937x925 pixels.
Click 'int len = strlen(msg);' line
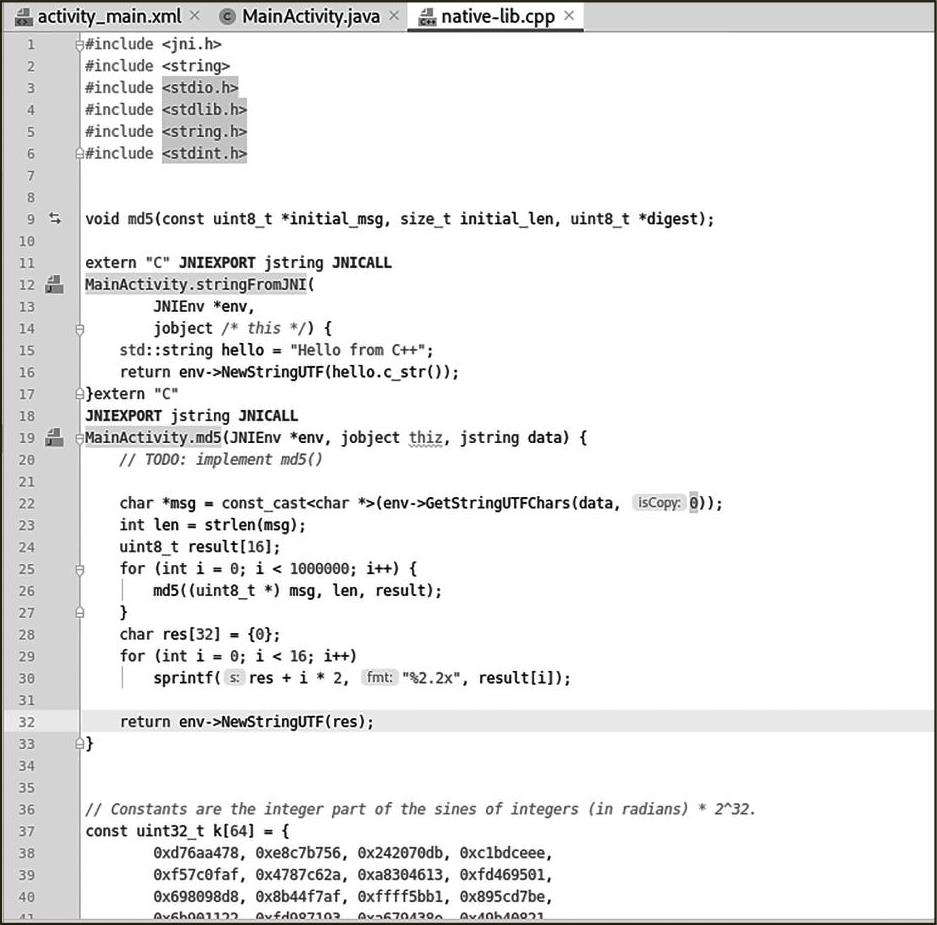coord(212,525)
